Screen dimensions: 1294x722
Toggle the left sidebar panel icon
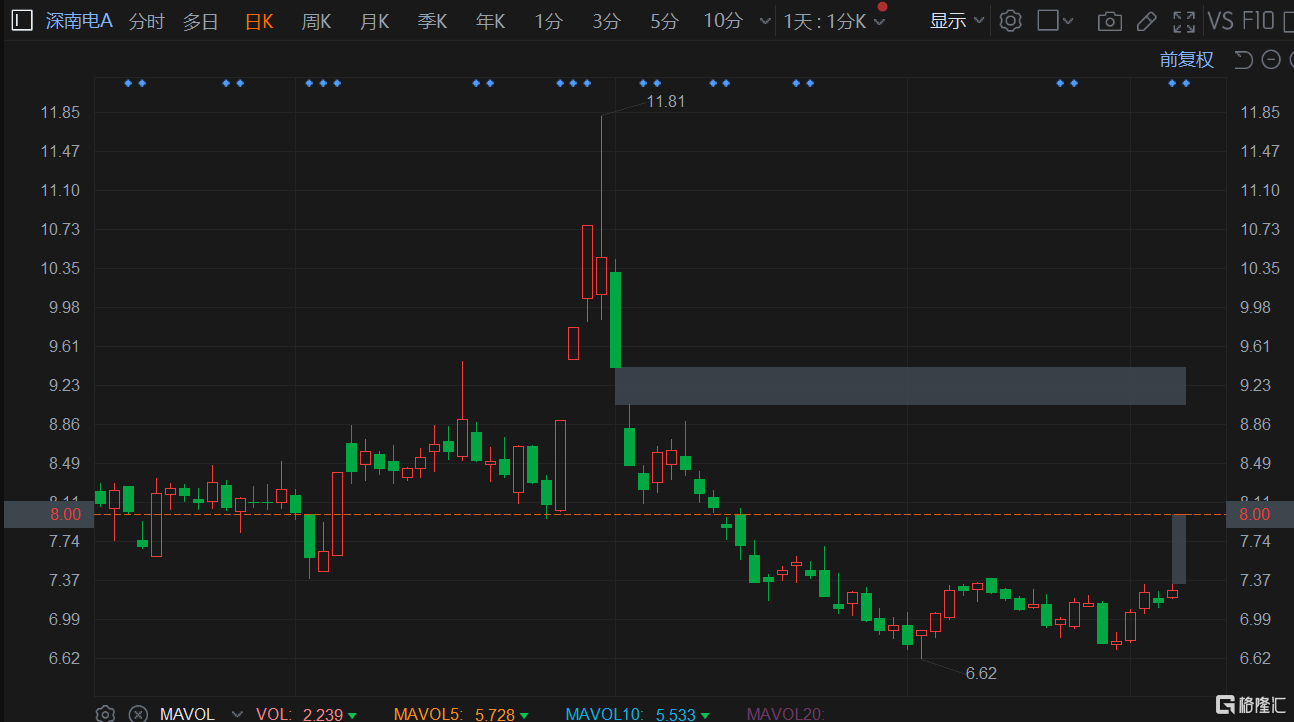(x=21, y=20)
